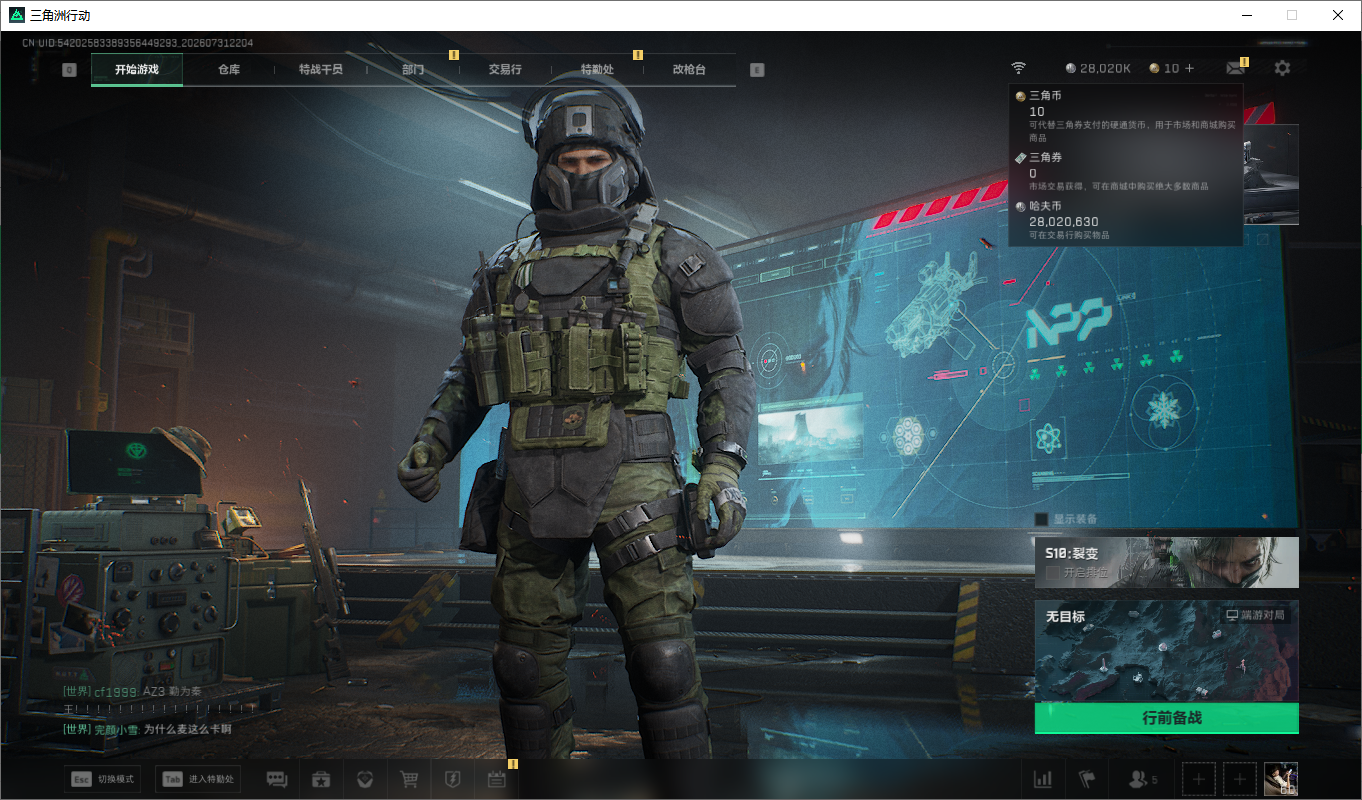Open the mail inbox icon
1362x800 pixels.
click(x=1236, y=68)
